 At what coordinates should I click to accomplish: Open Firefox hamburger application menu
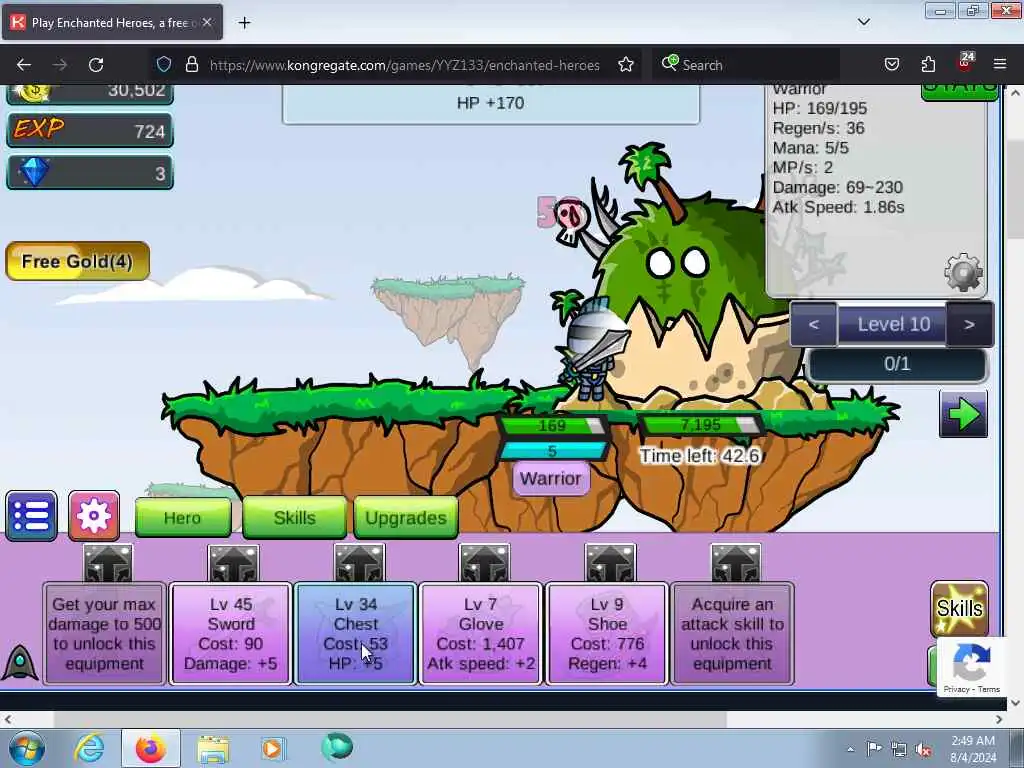click(1000, 65)
